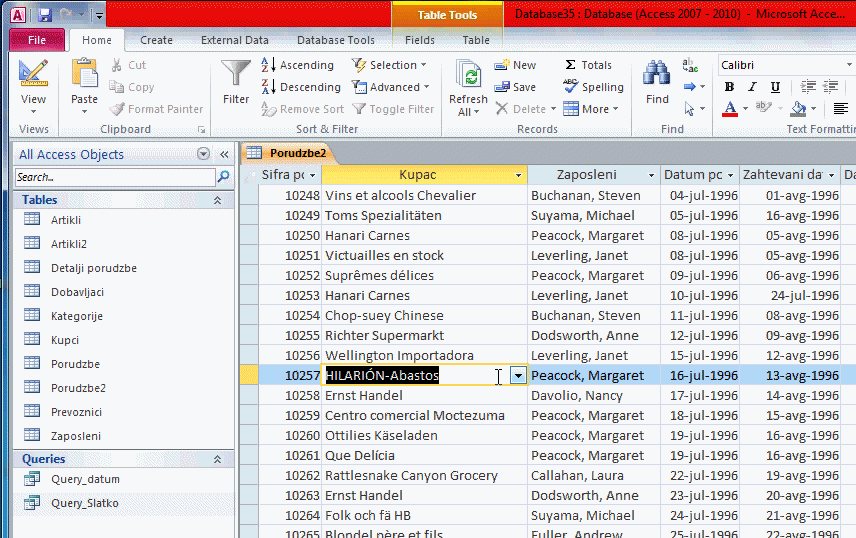Open the Kupci table
This screenshot has height=538, width=856.
click(65, 340)
